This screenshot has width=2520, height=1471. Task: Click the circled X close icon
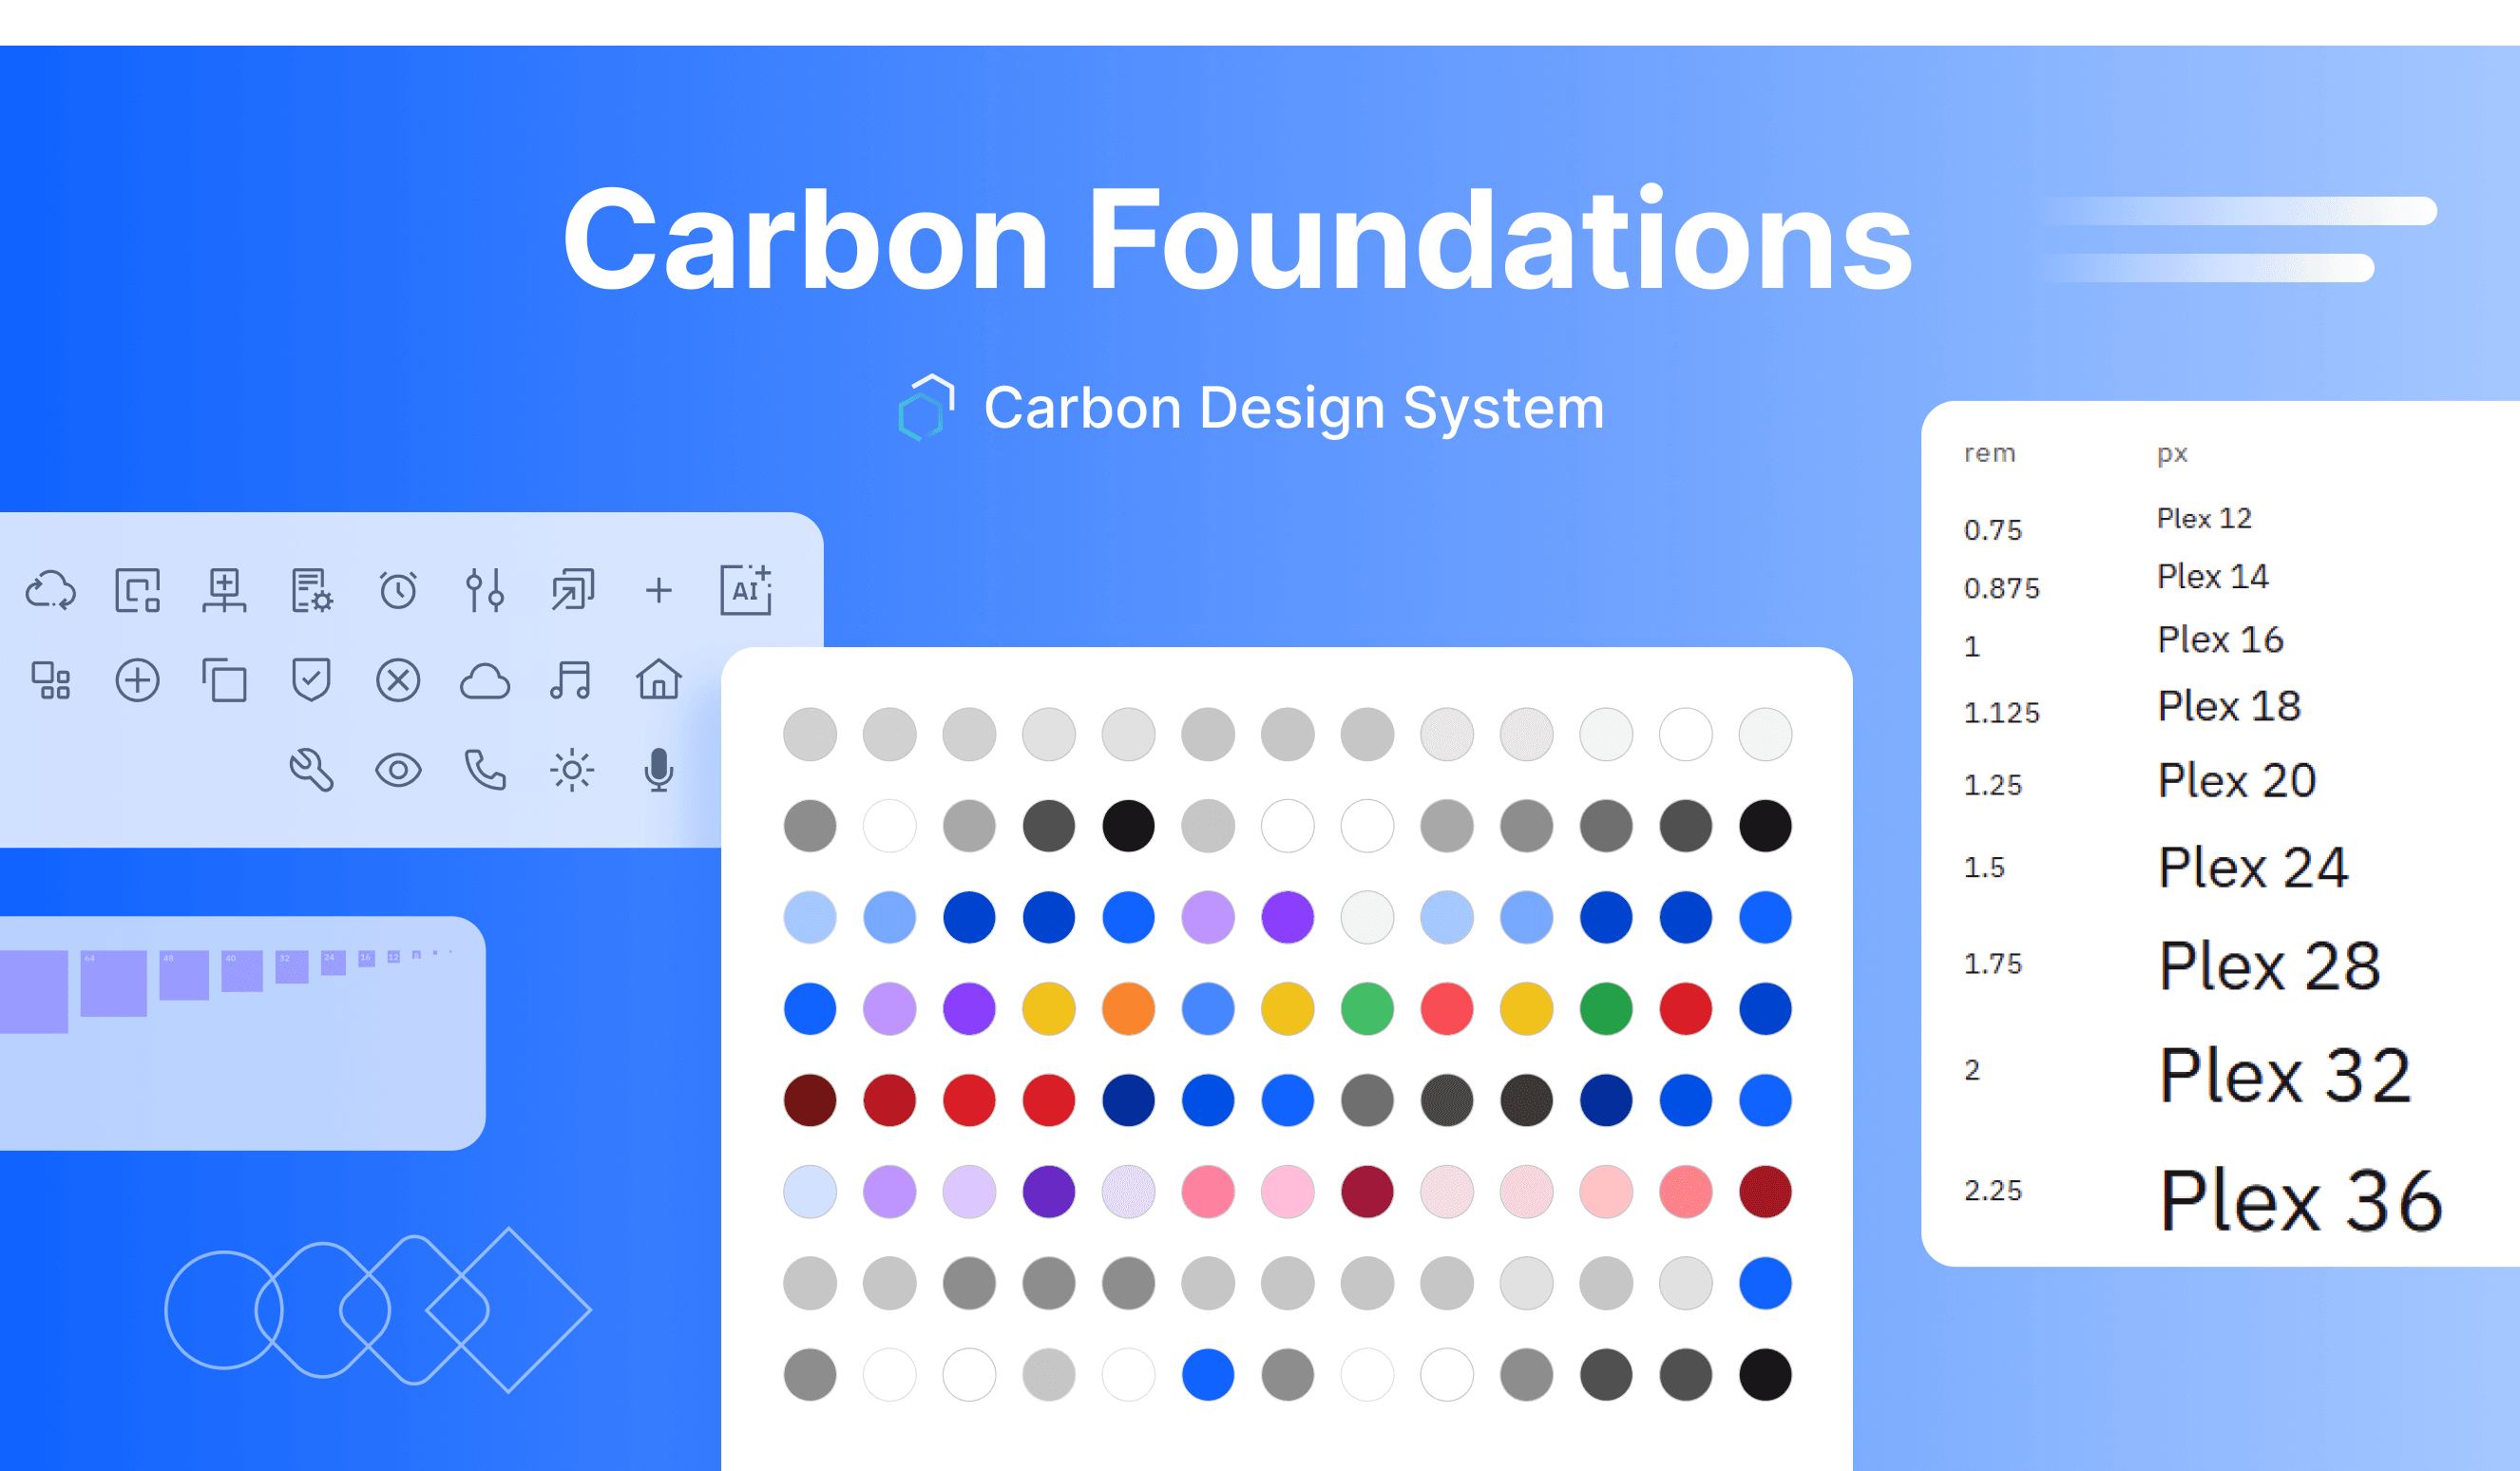coord(398,680)
